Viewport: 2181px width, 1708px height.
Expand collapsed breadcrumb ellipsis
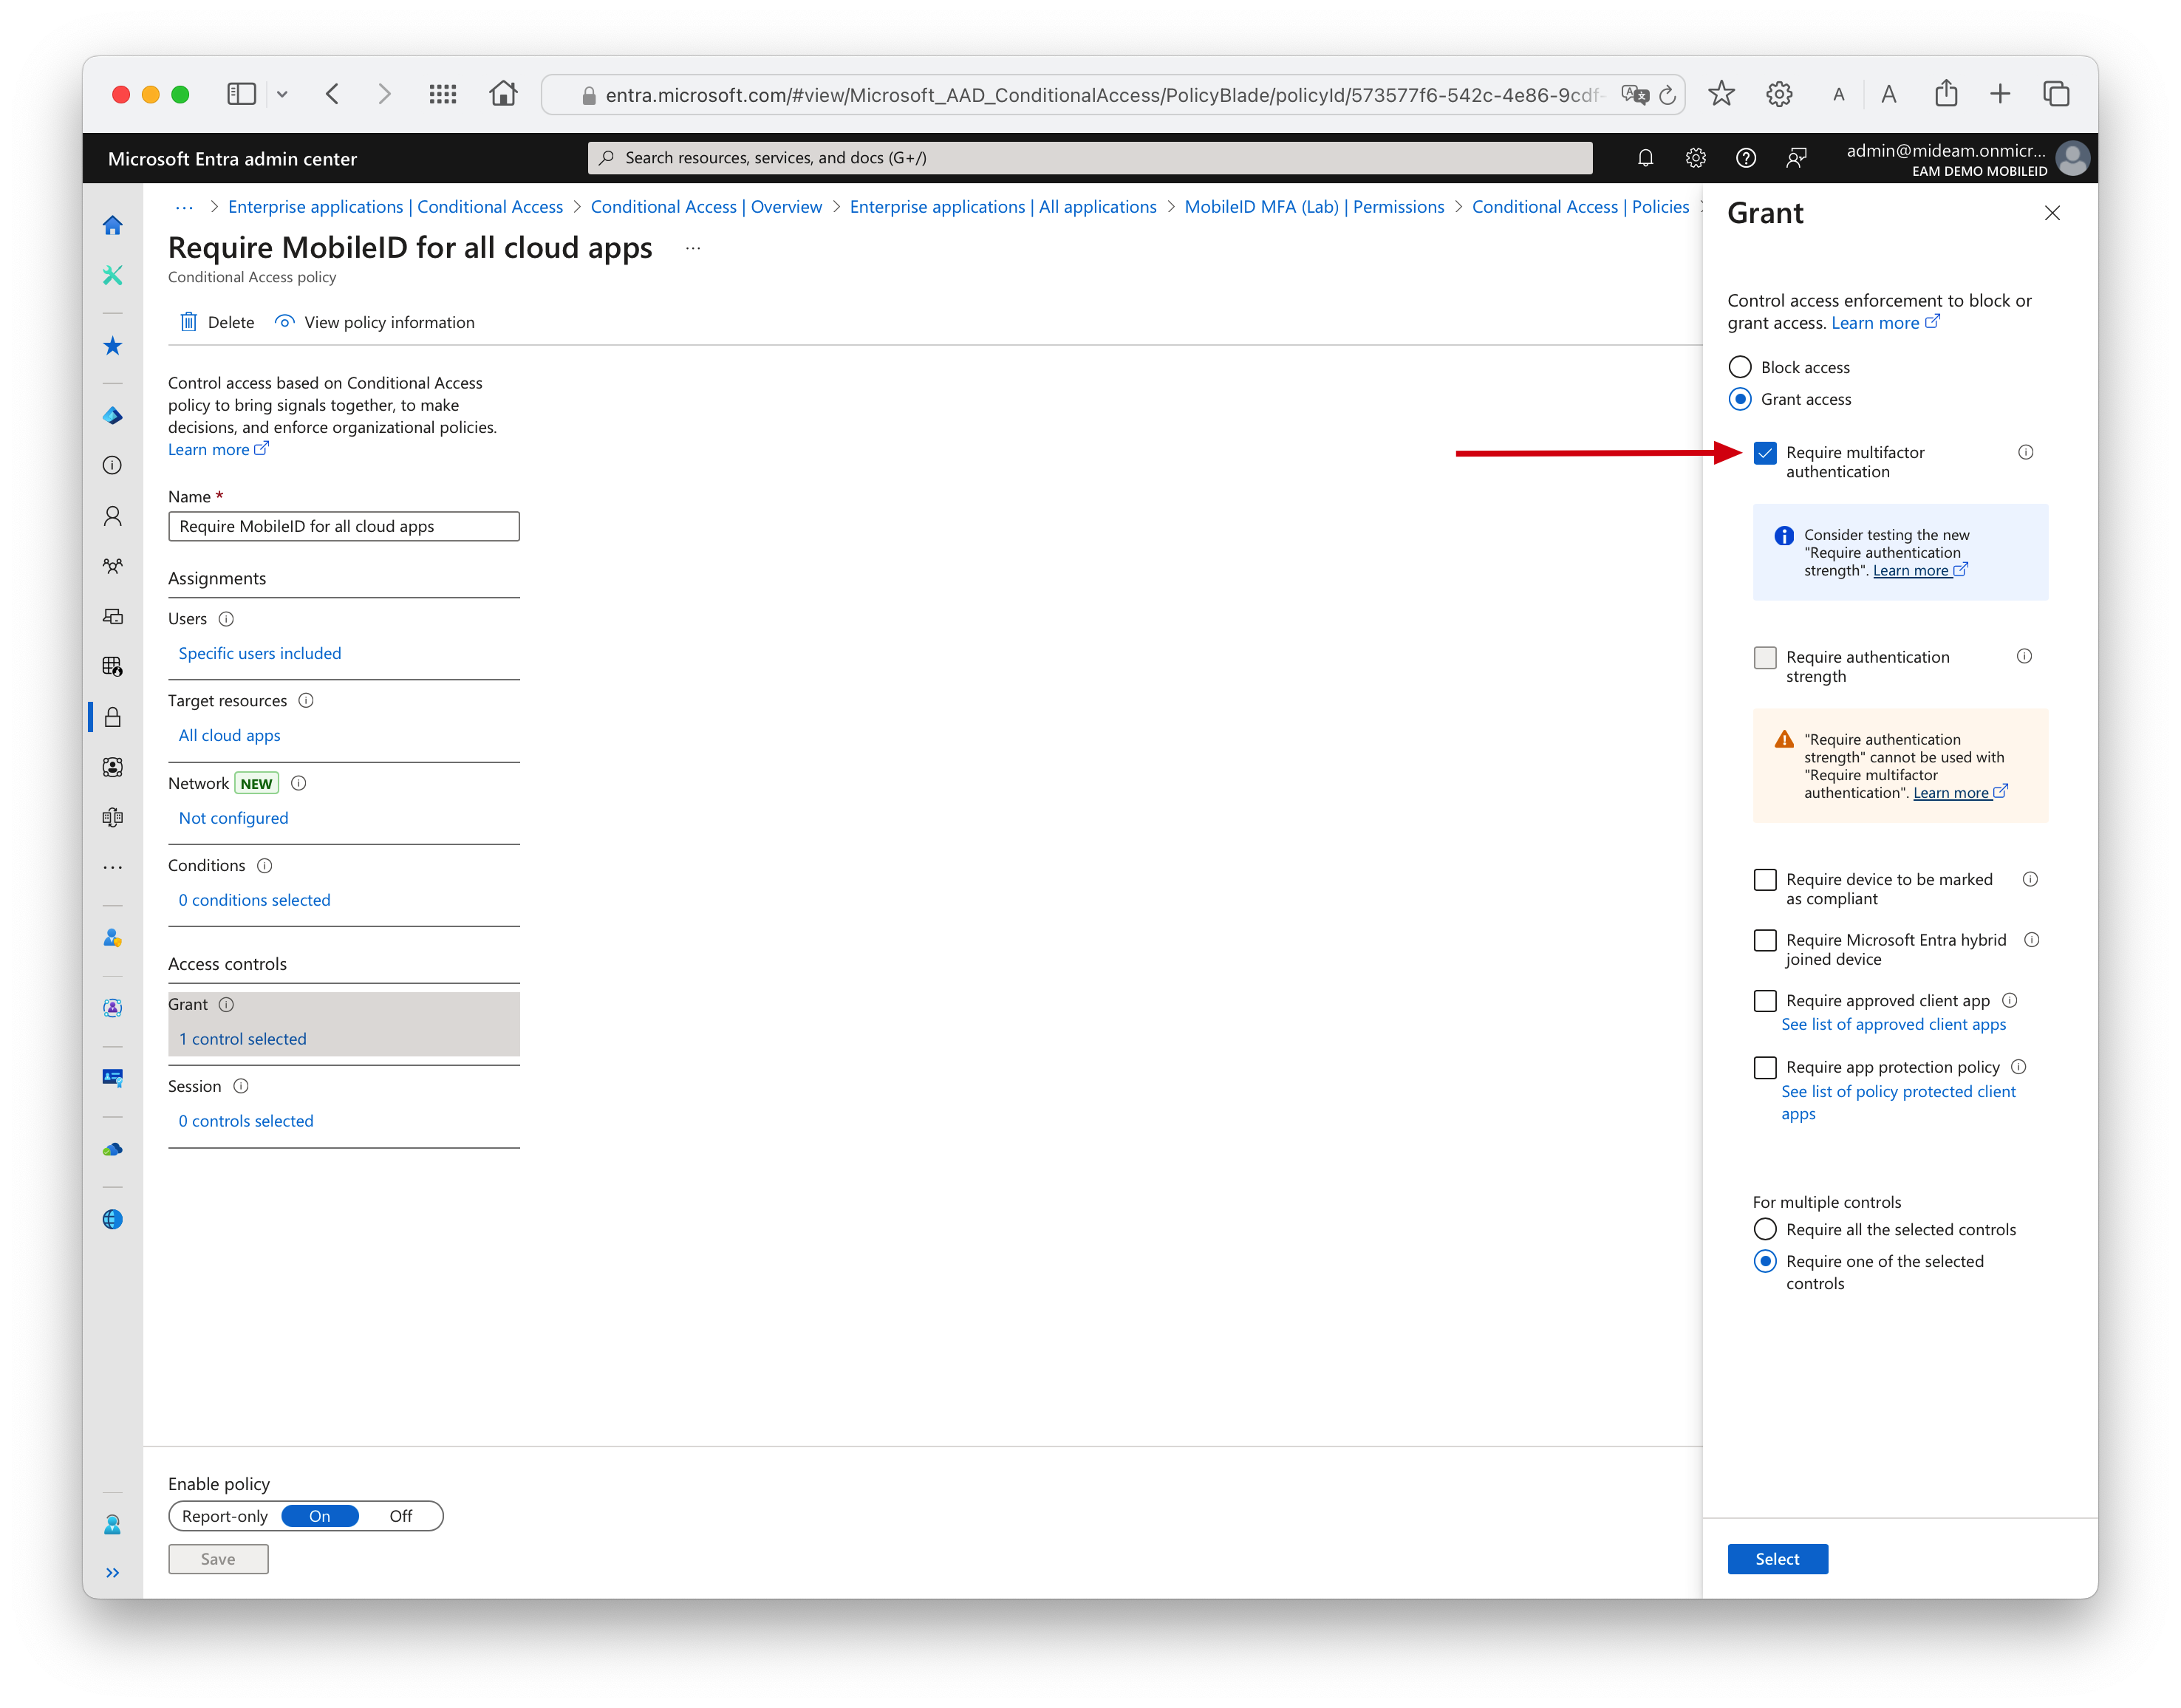pyautogui.click(x=184, y=207)
